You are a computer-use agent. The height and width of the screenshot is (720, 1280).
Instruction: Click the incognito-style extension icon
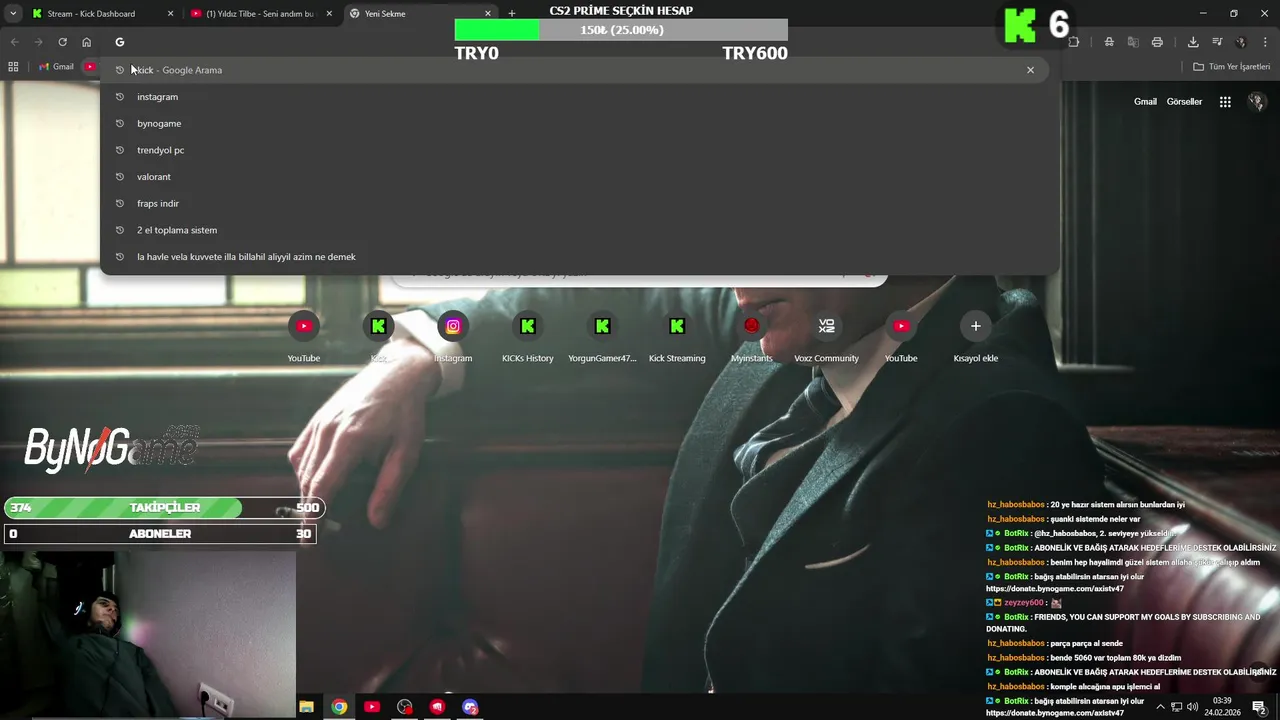click(x=1109, y=42)
